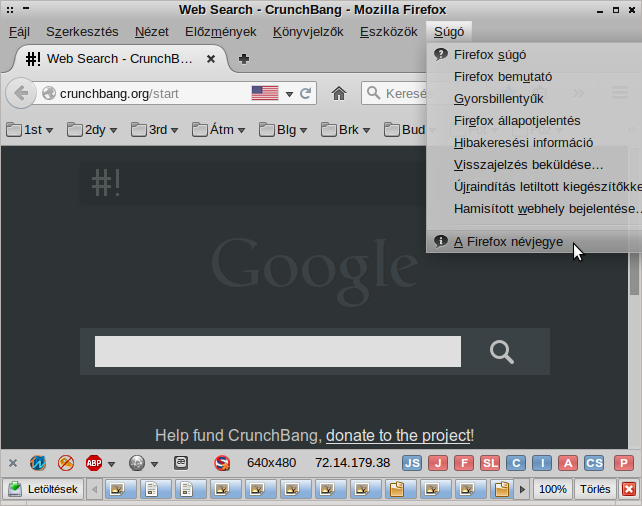The image size is (642, 506).
Task: Open the Fájl menu
Action: coord(19,32)
